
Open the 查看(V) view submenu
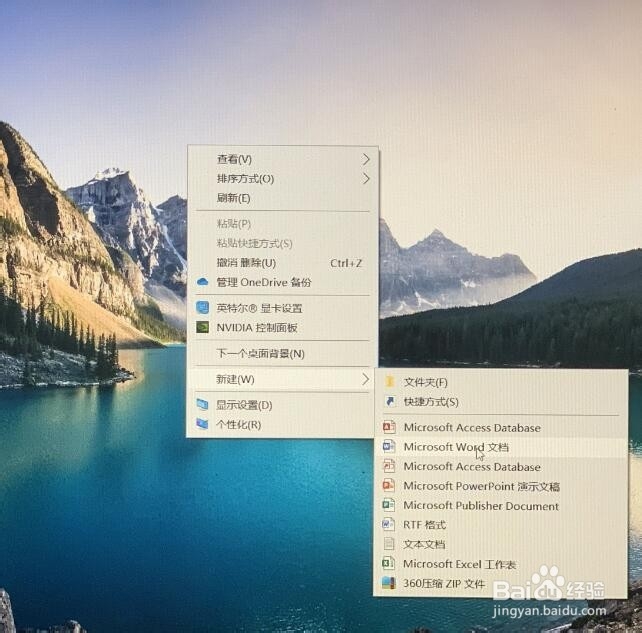click(x=283, y=159)
